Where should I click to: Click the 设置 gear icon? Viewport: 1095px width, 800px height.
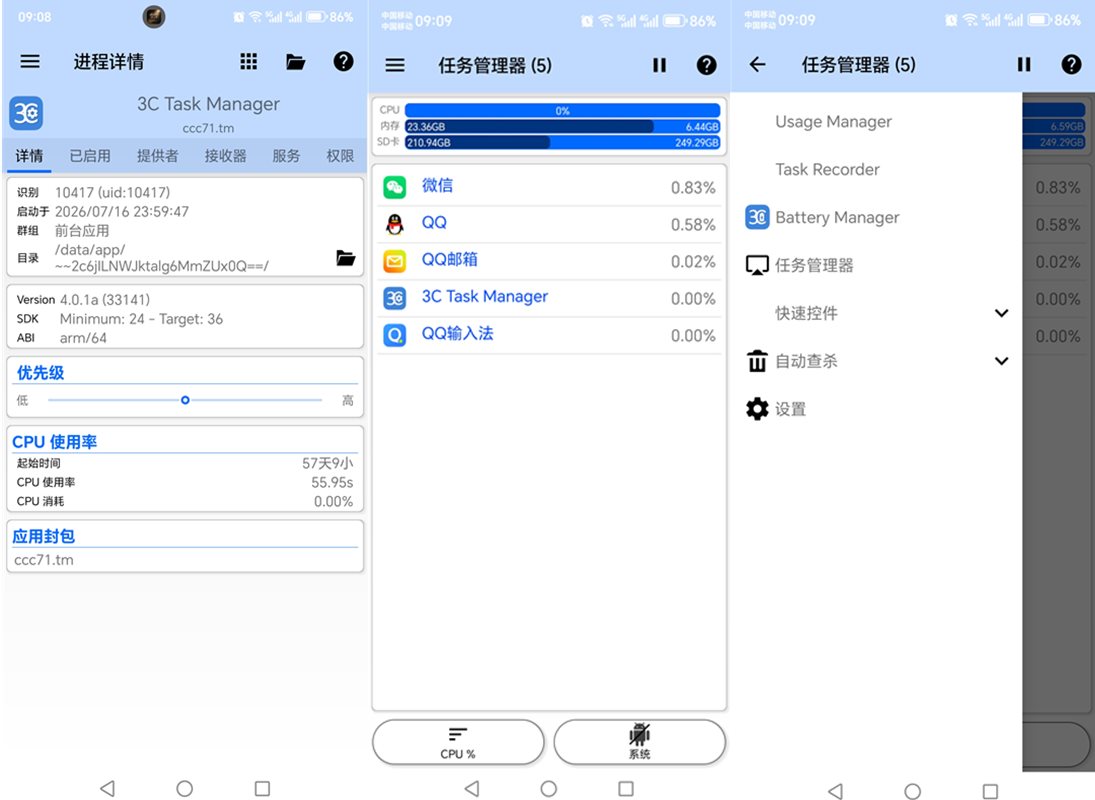[x=757, y=409]
